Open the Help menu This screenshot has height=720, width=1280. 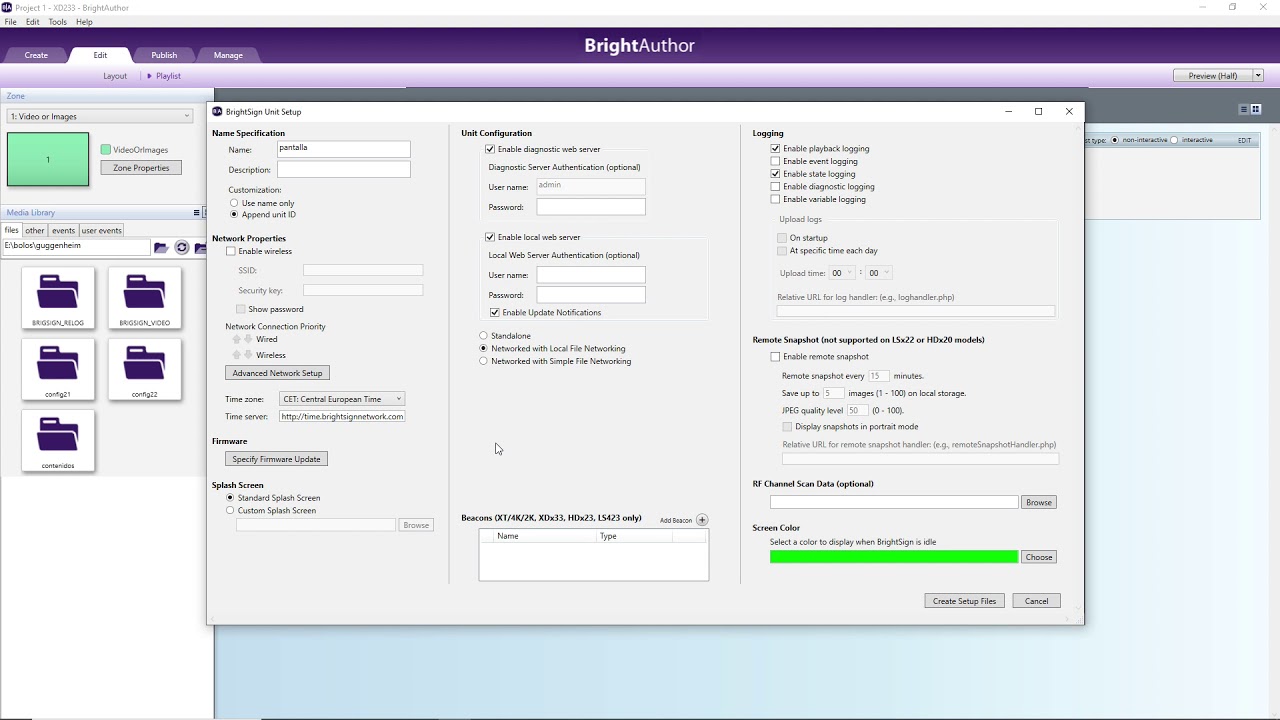click(84, 22)
